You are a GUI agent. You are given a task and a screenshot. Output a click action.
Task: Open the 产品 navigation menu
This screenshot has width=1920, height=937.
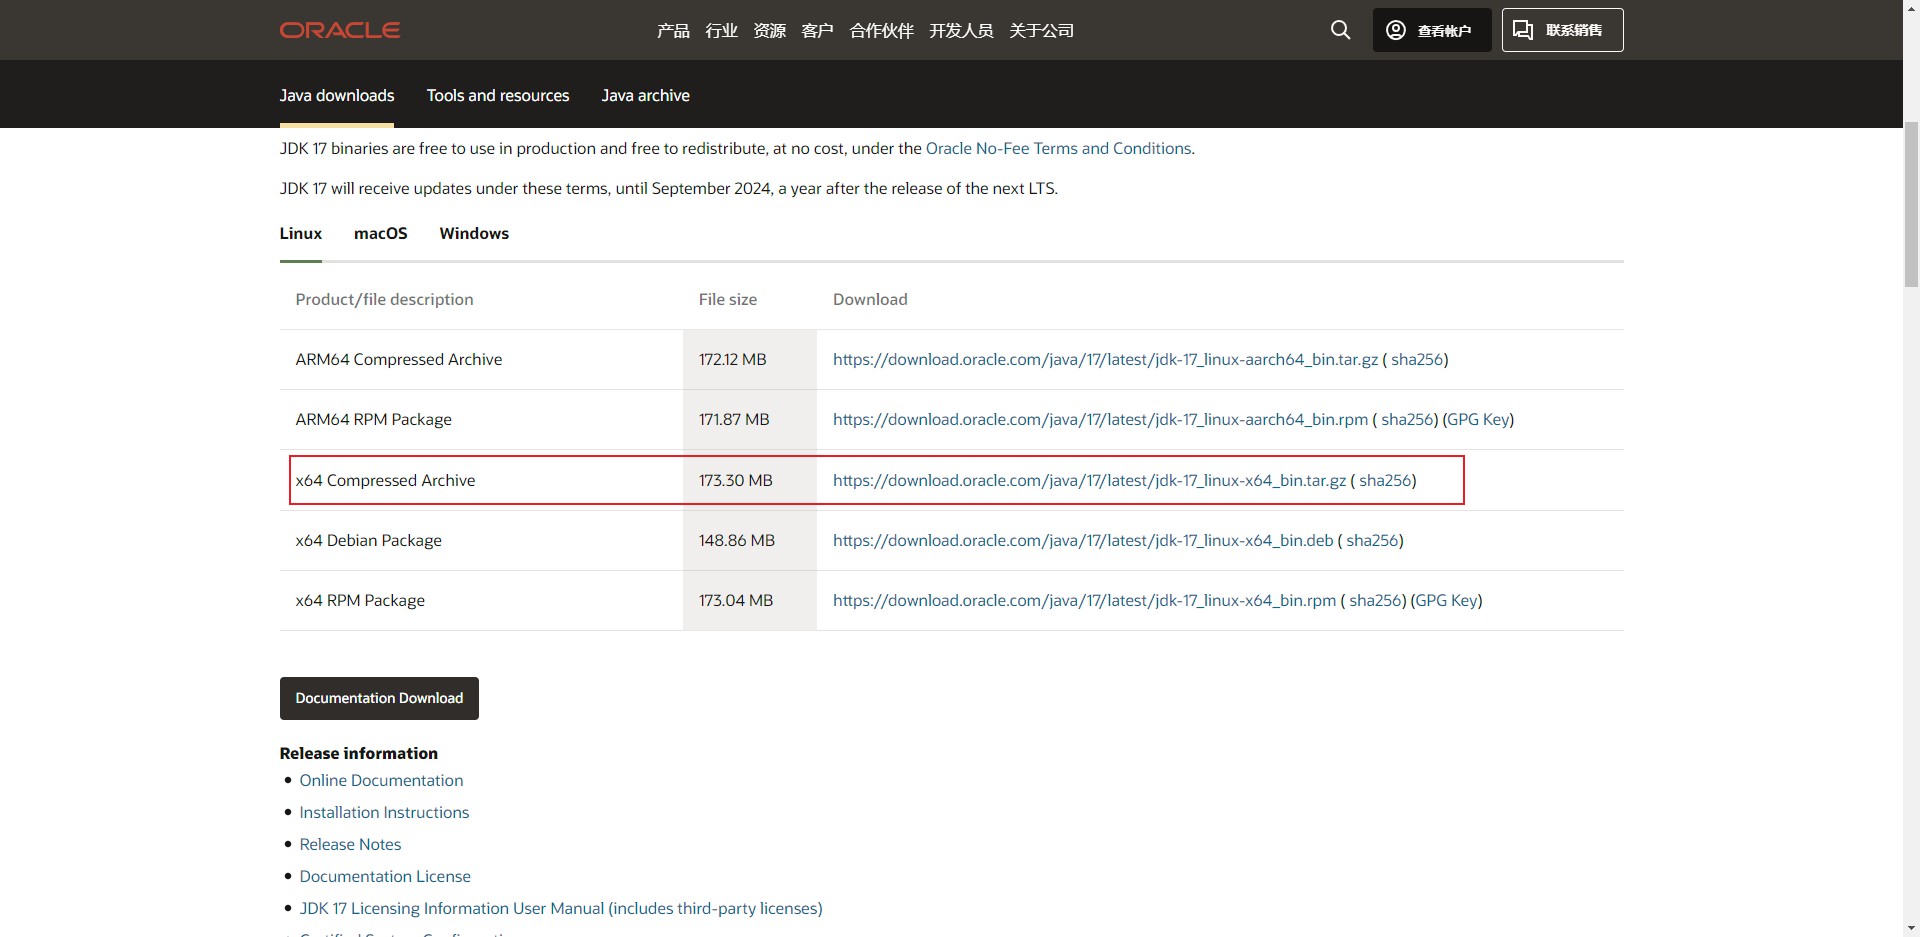(673, 31)
